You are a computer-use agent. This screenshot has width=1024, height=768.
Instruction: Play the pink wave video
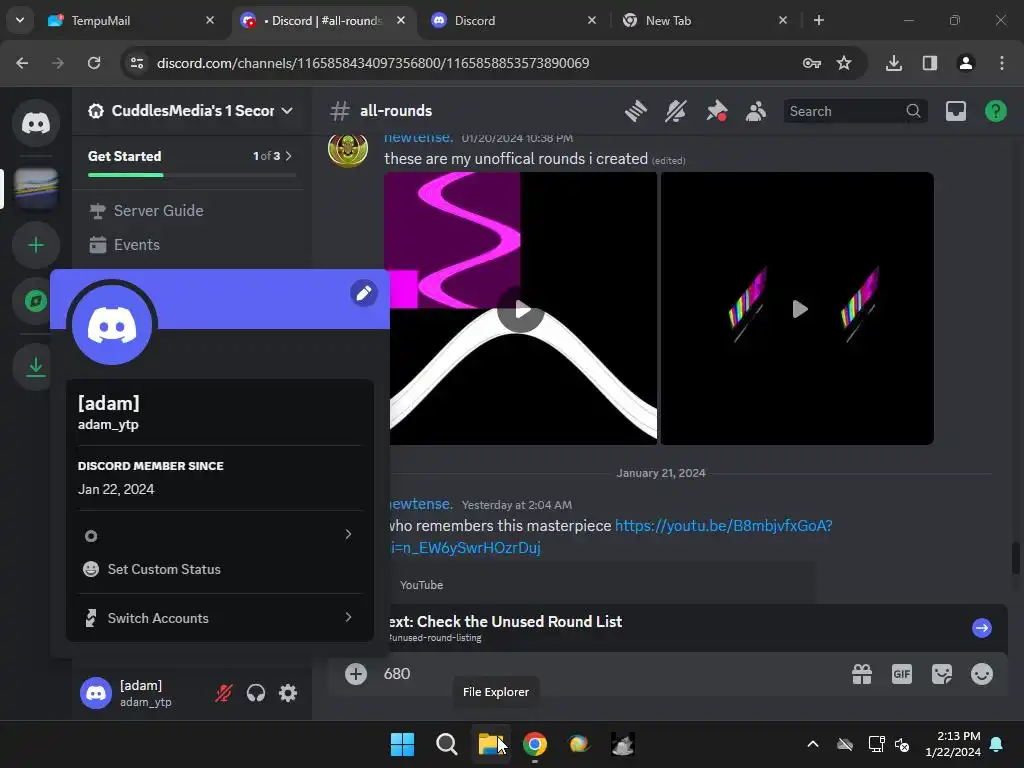tap(520, 310)
